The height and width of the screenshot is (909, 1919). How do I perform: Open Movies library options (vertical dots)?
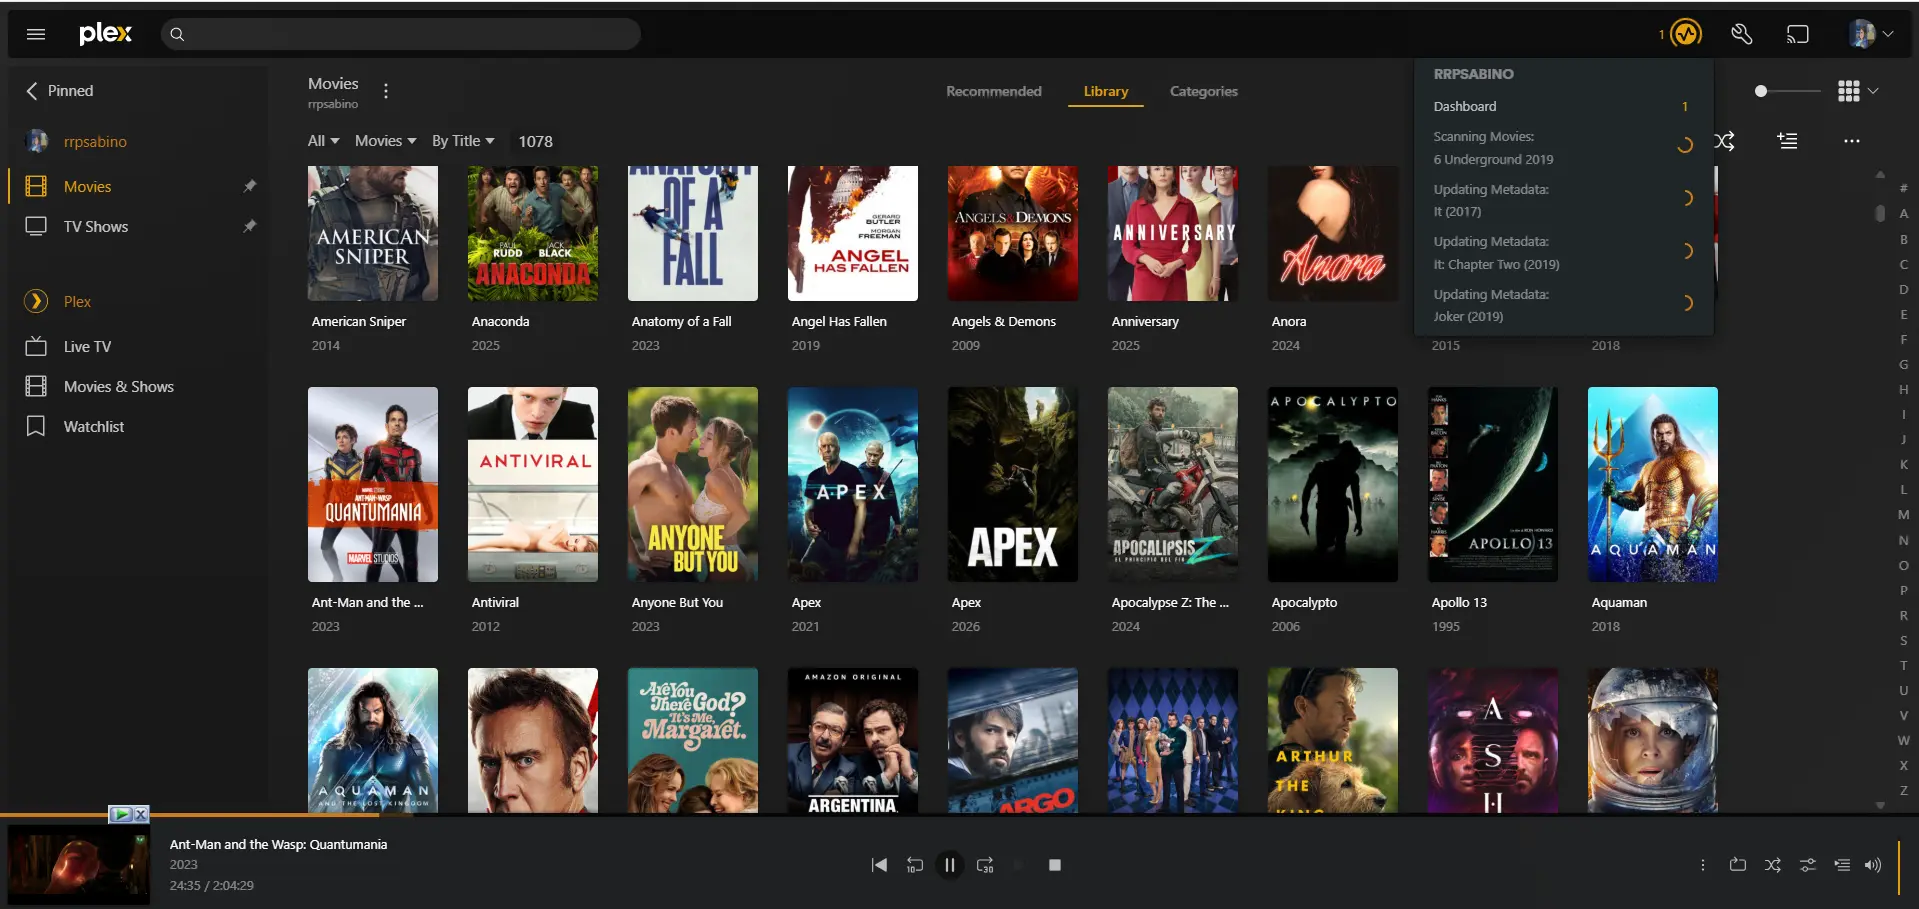click(x=386, y=91)
